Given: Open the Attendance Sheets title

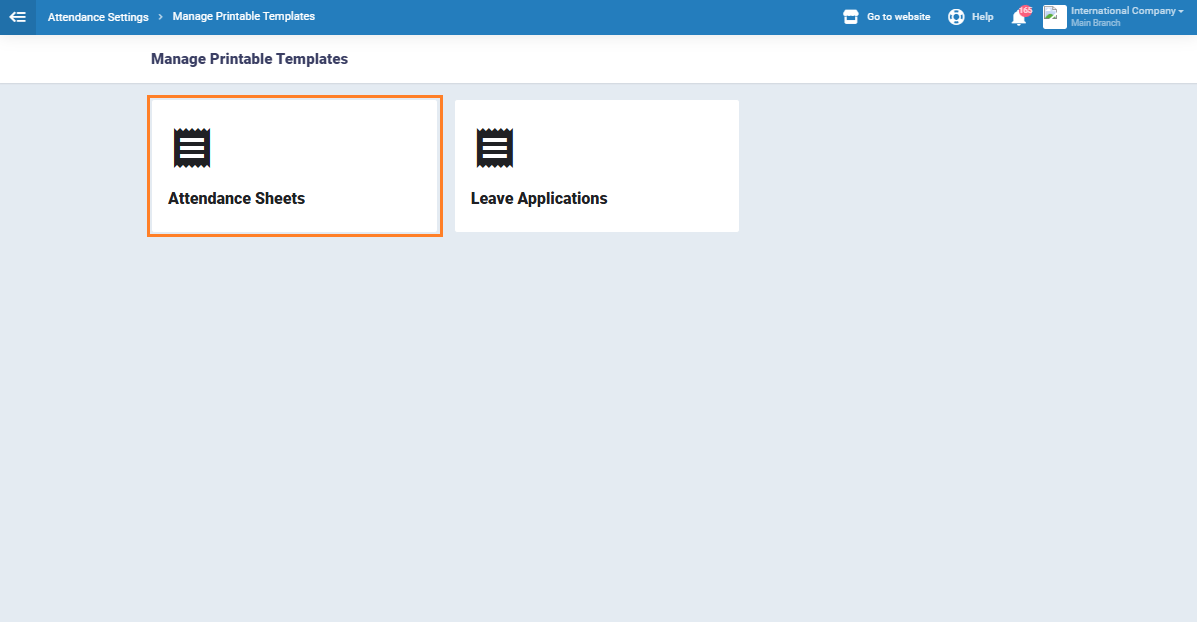Looking at the screenshot, I should 236,198.
